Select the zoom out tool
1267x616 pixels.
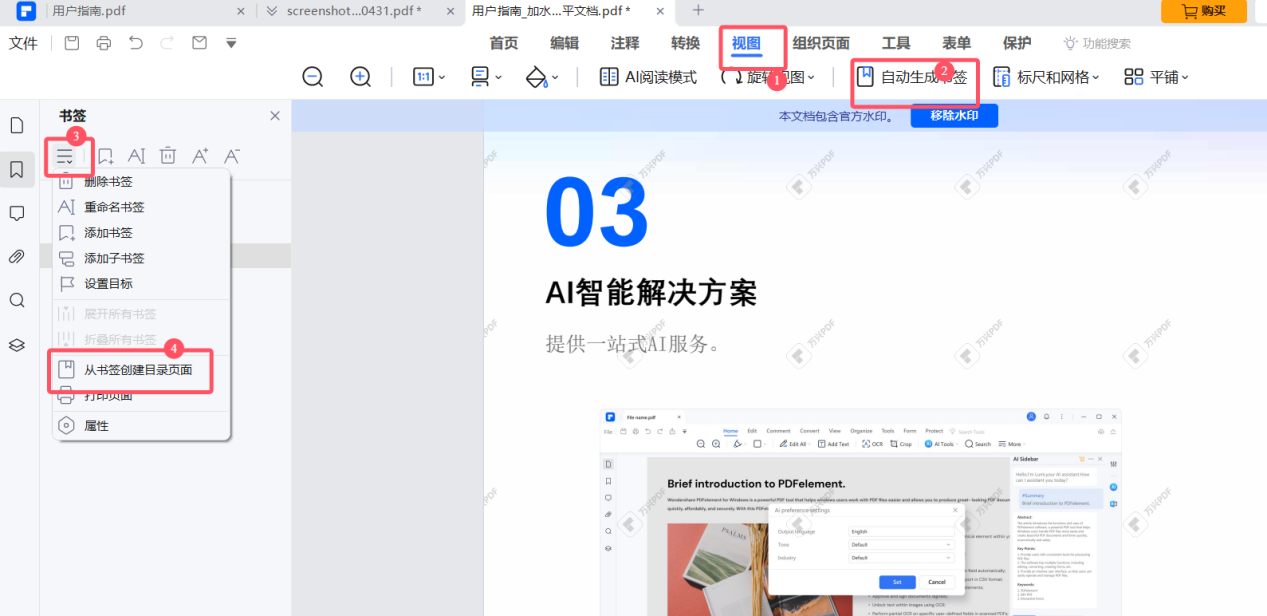tap(312, 76)
